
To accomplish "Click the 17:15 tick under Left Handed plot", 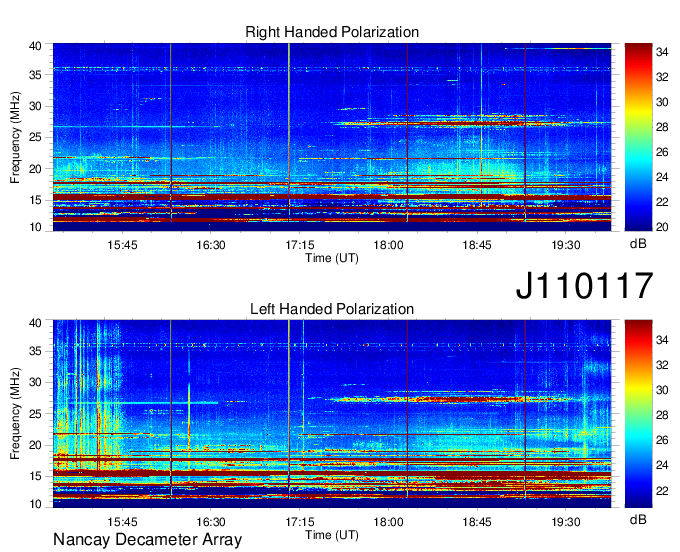I will (300, 522).
